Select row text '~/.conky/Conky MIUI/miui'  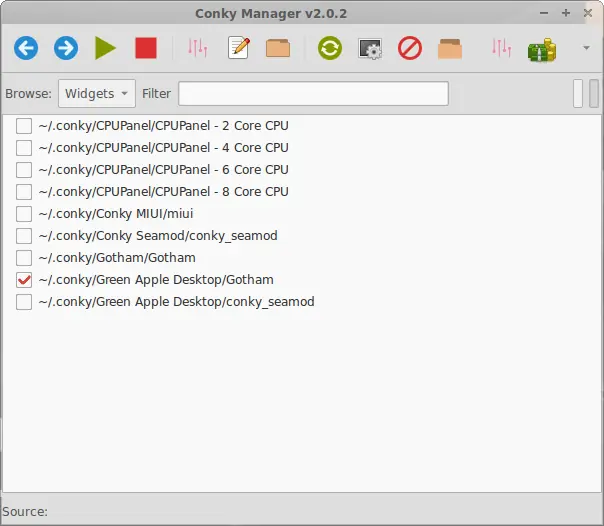coord(116,214)
